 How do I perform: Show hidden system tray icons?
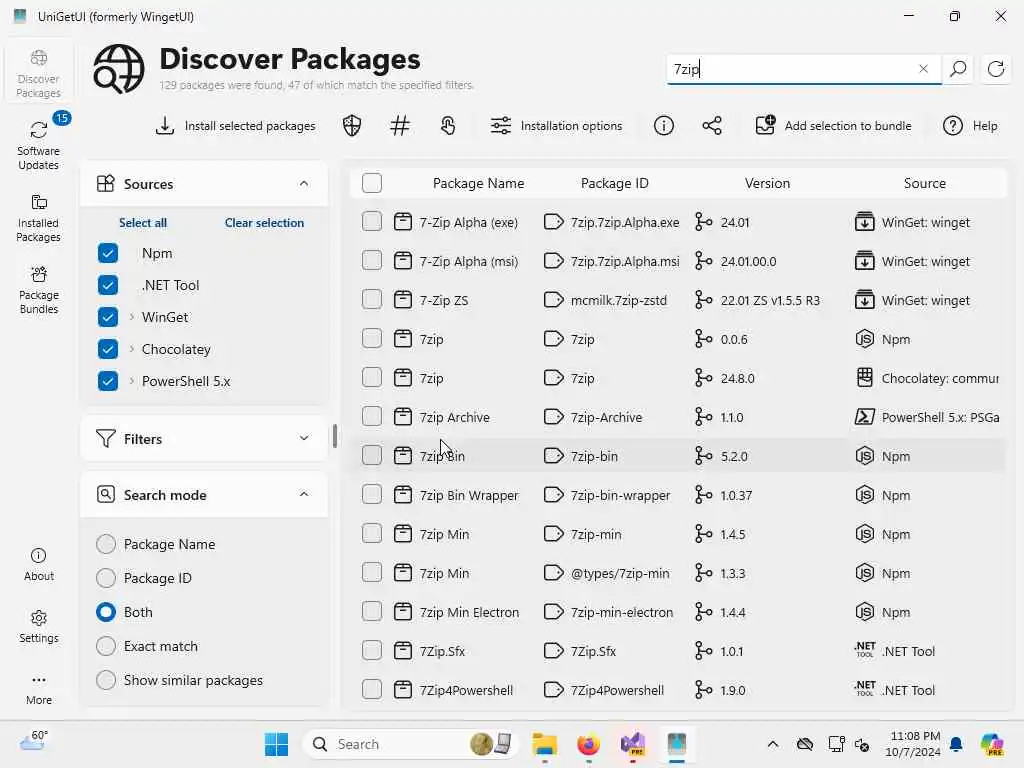coord(773,744)
